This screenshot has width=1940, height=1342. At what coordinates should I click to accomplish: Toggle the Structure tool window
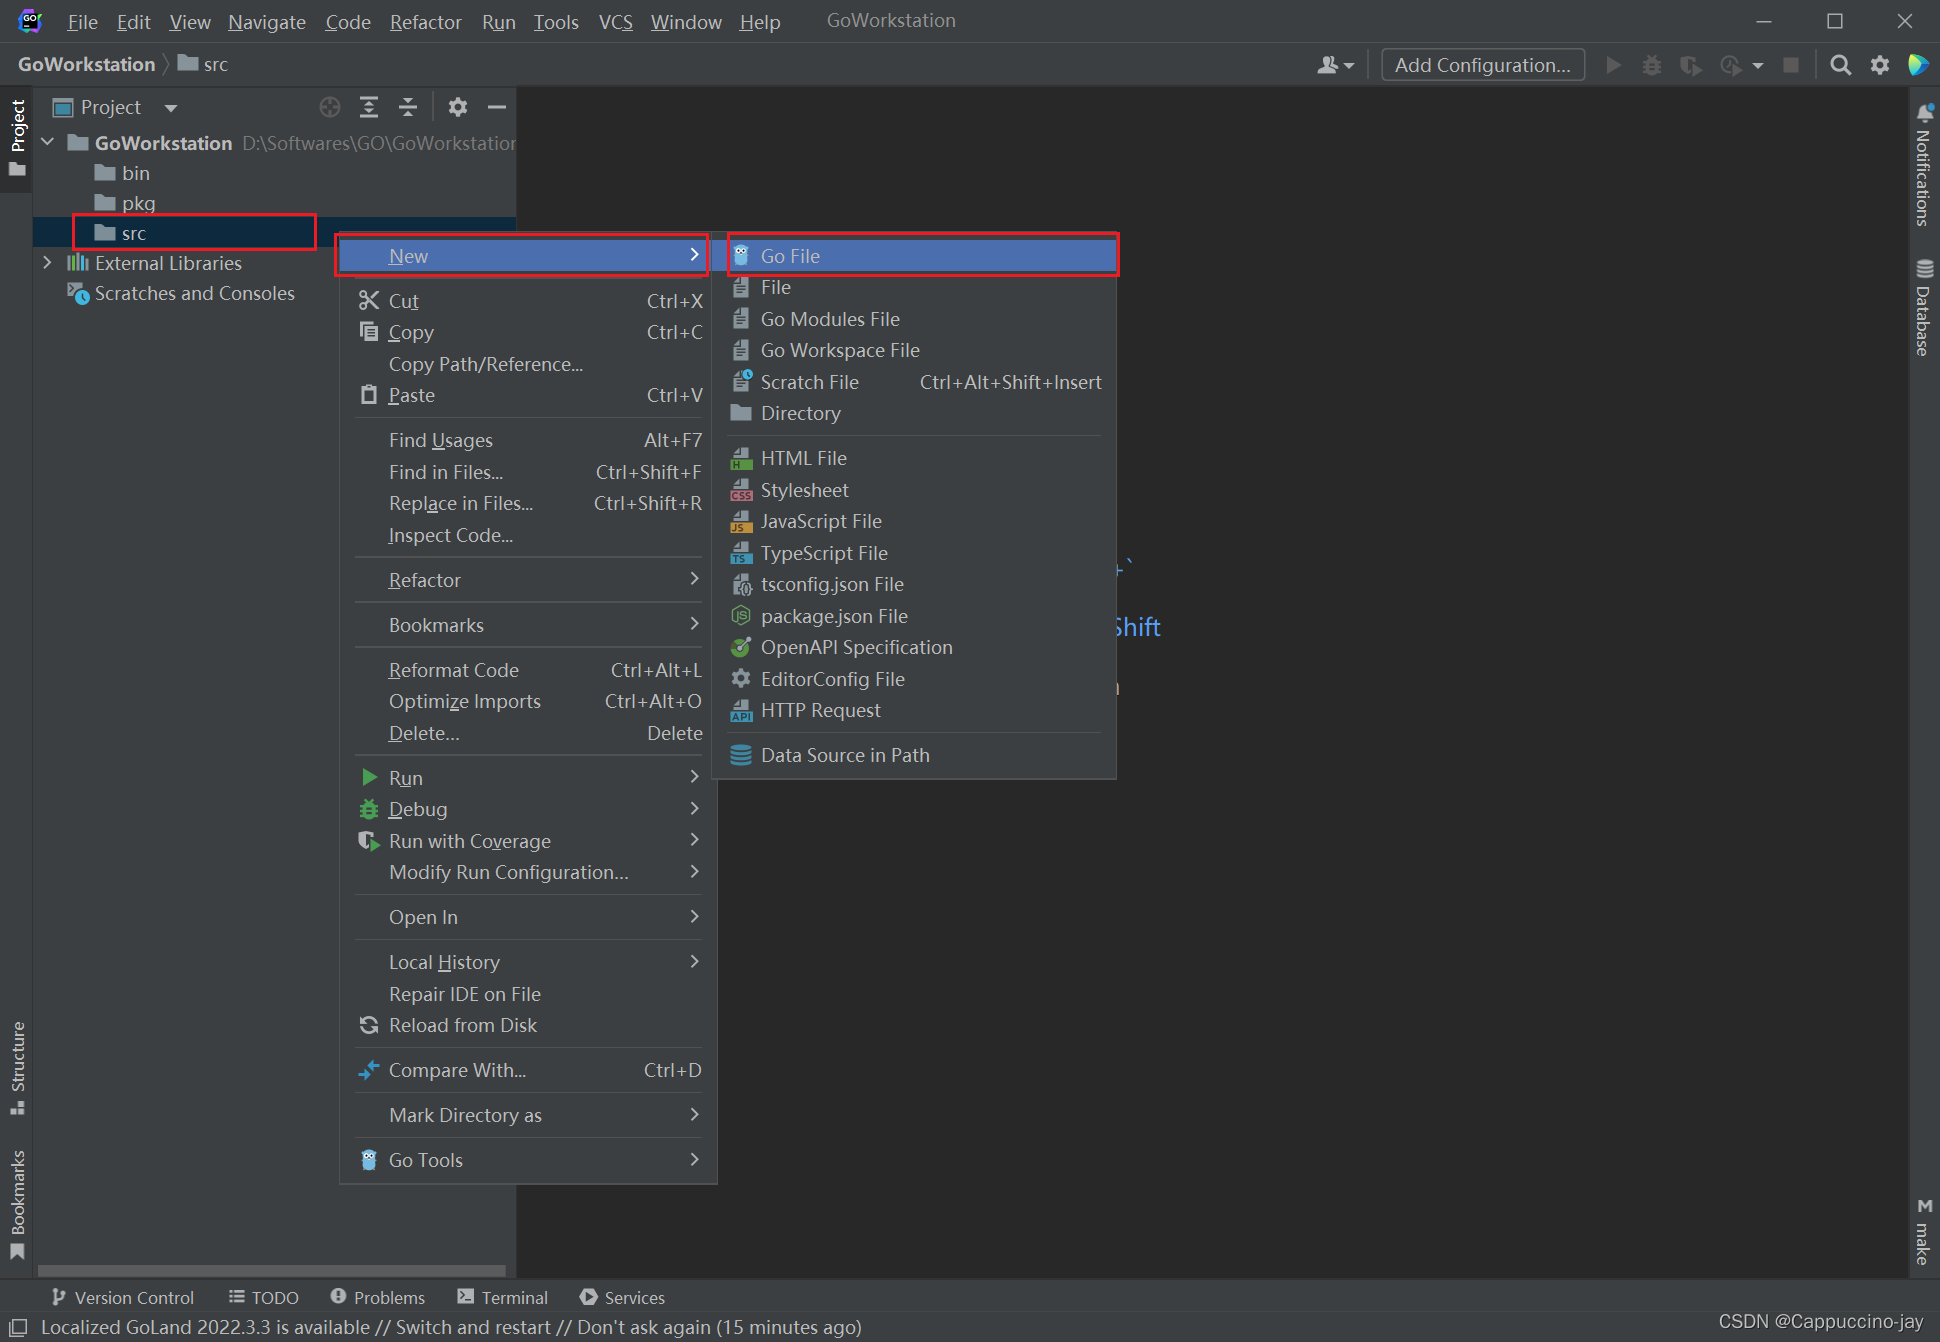(x=17, y=1068)
